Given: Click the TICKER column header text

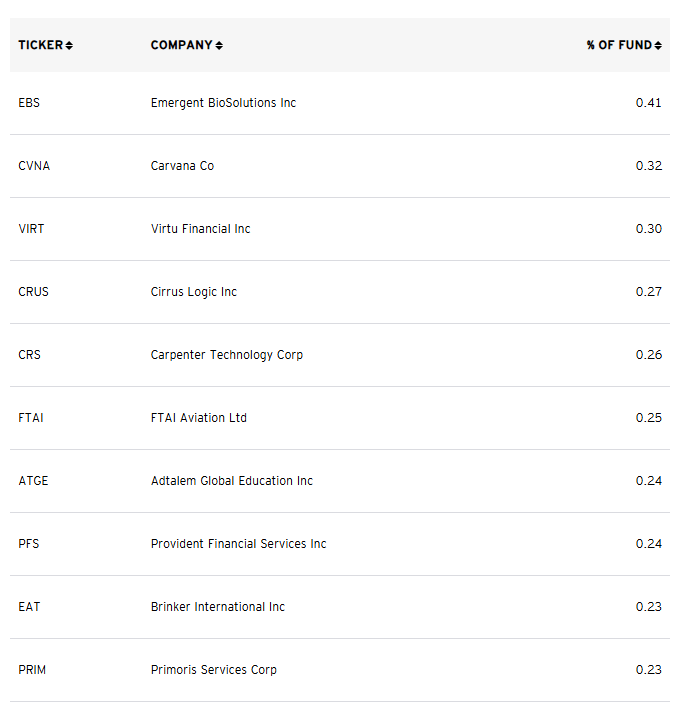Looking at the screenshot, I should (x=41, y=45).
